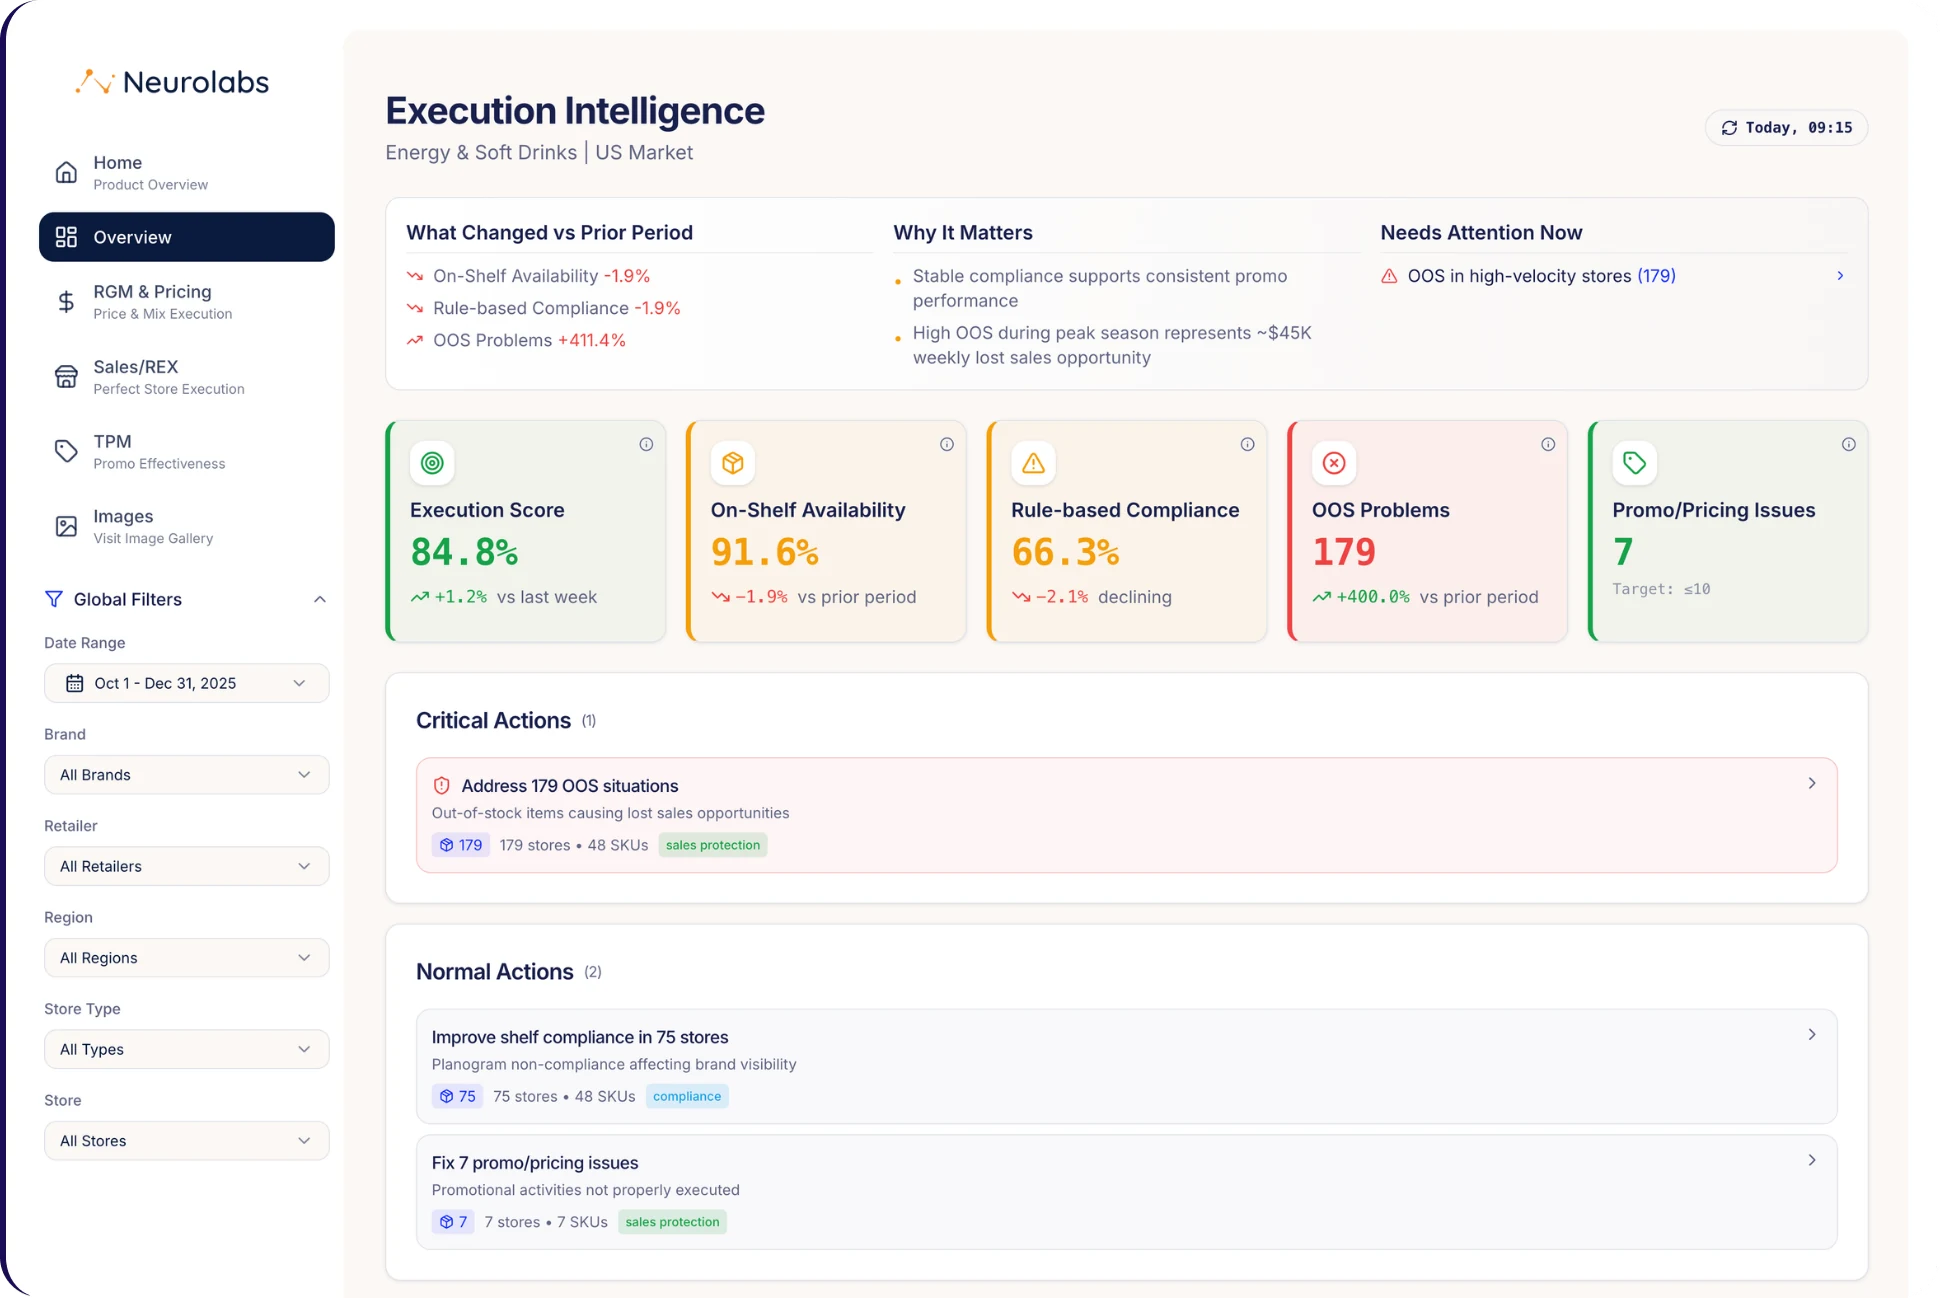Click the OOS Problems red X icon
The width and height of the screenshot is (1940, 1298).
tap(1334, 463)
